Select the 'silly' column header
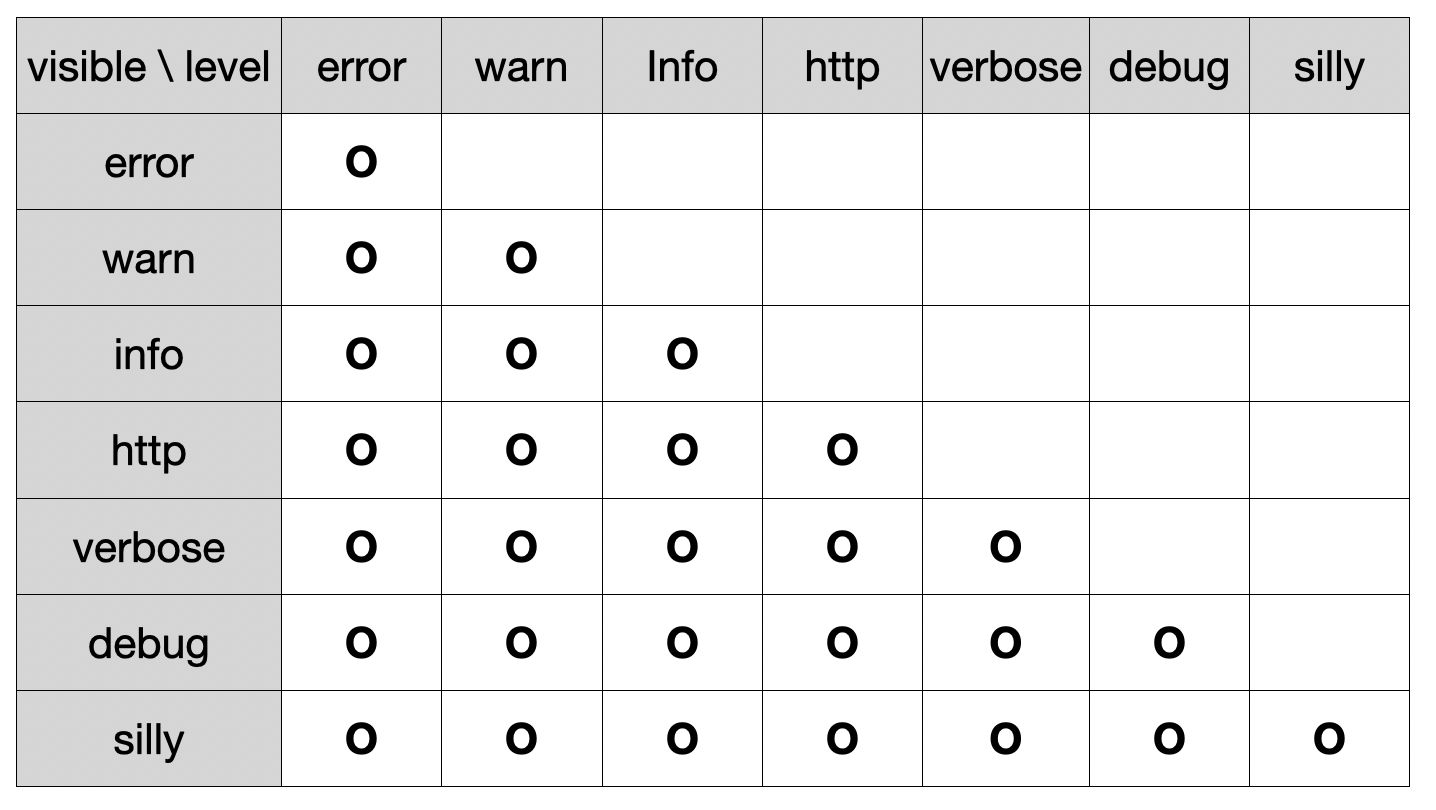The image size is (1436, 810). point(1329,67)
